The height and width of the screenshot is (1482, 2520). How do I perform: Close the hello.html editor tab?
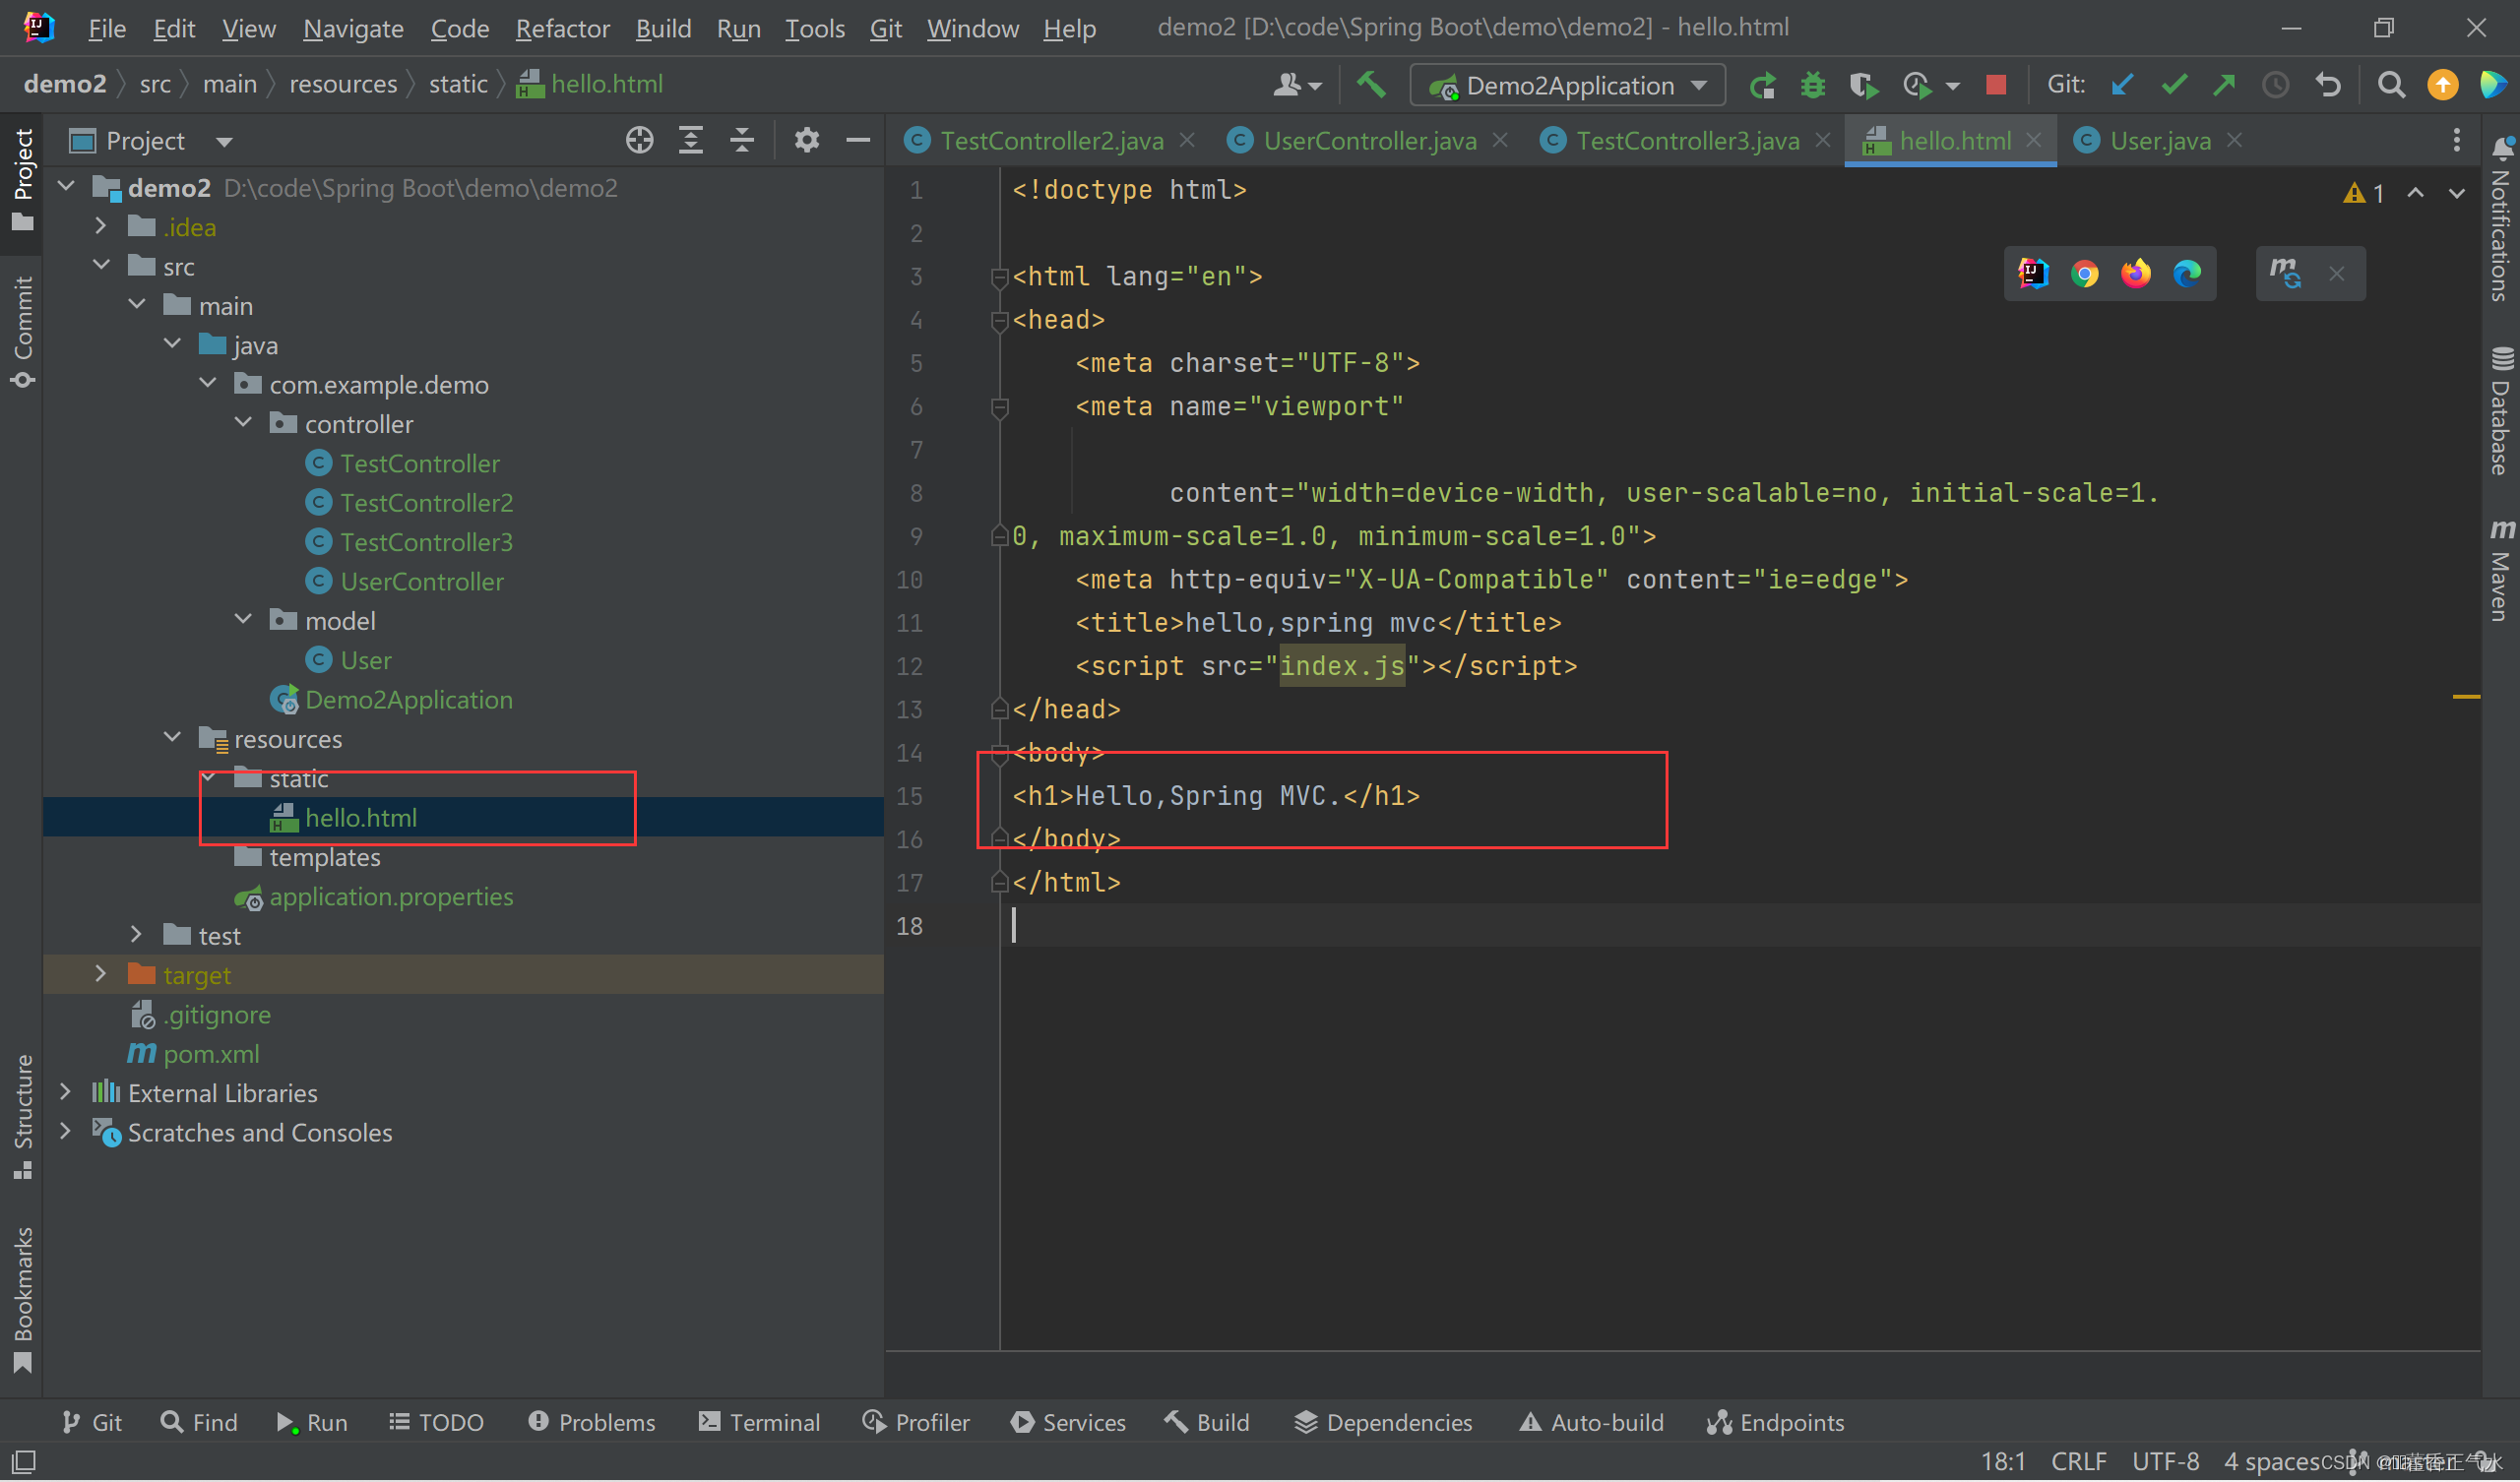click(x=2033, y=141)
